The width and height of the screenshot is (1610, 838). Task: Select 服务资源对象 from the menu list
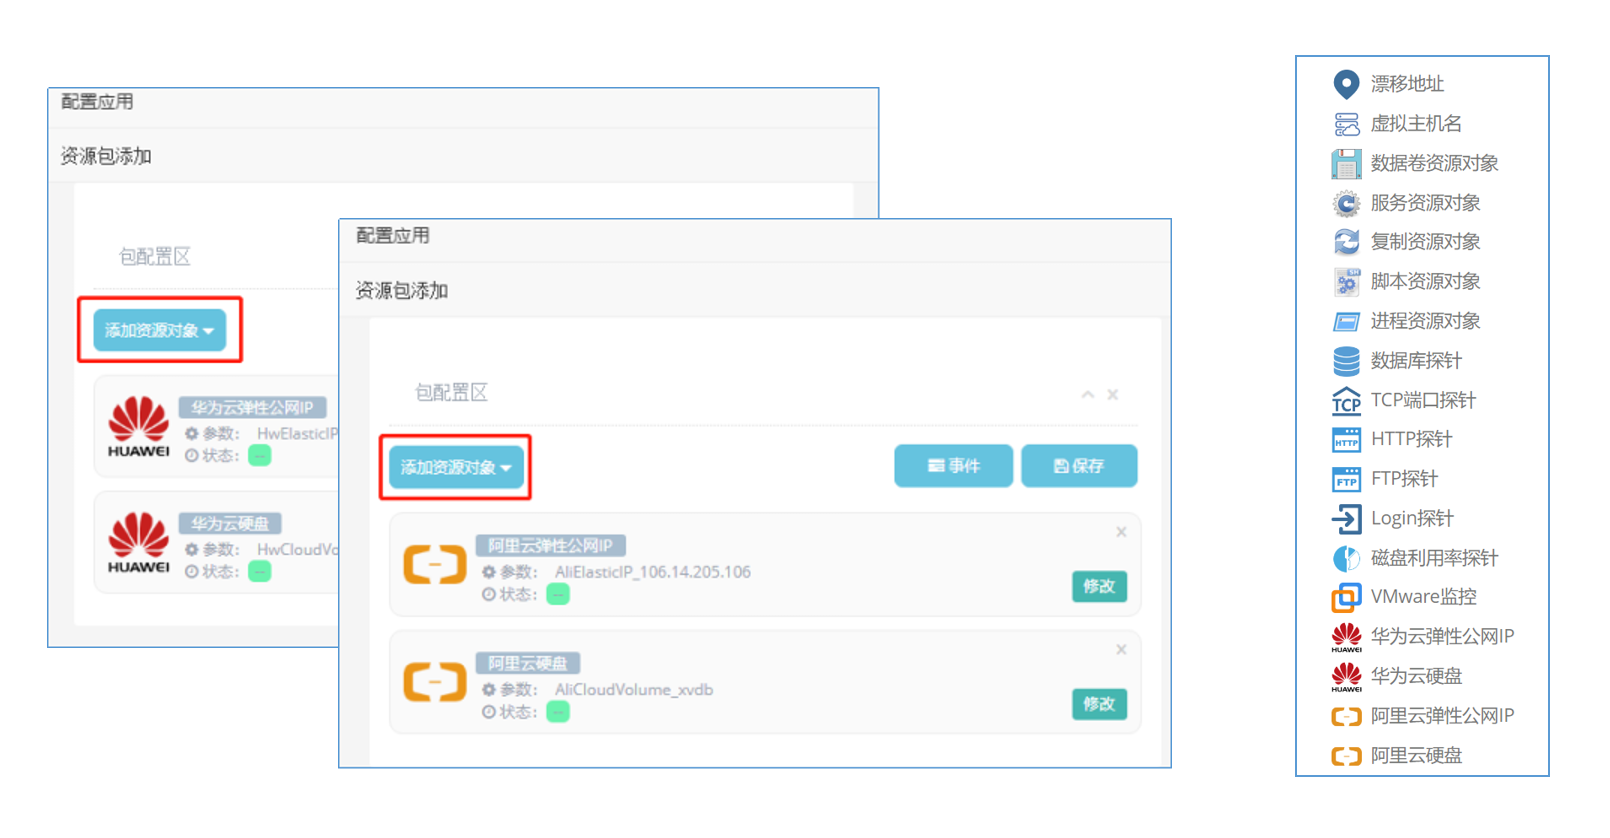pos(1424,203)
